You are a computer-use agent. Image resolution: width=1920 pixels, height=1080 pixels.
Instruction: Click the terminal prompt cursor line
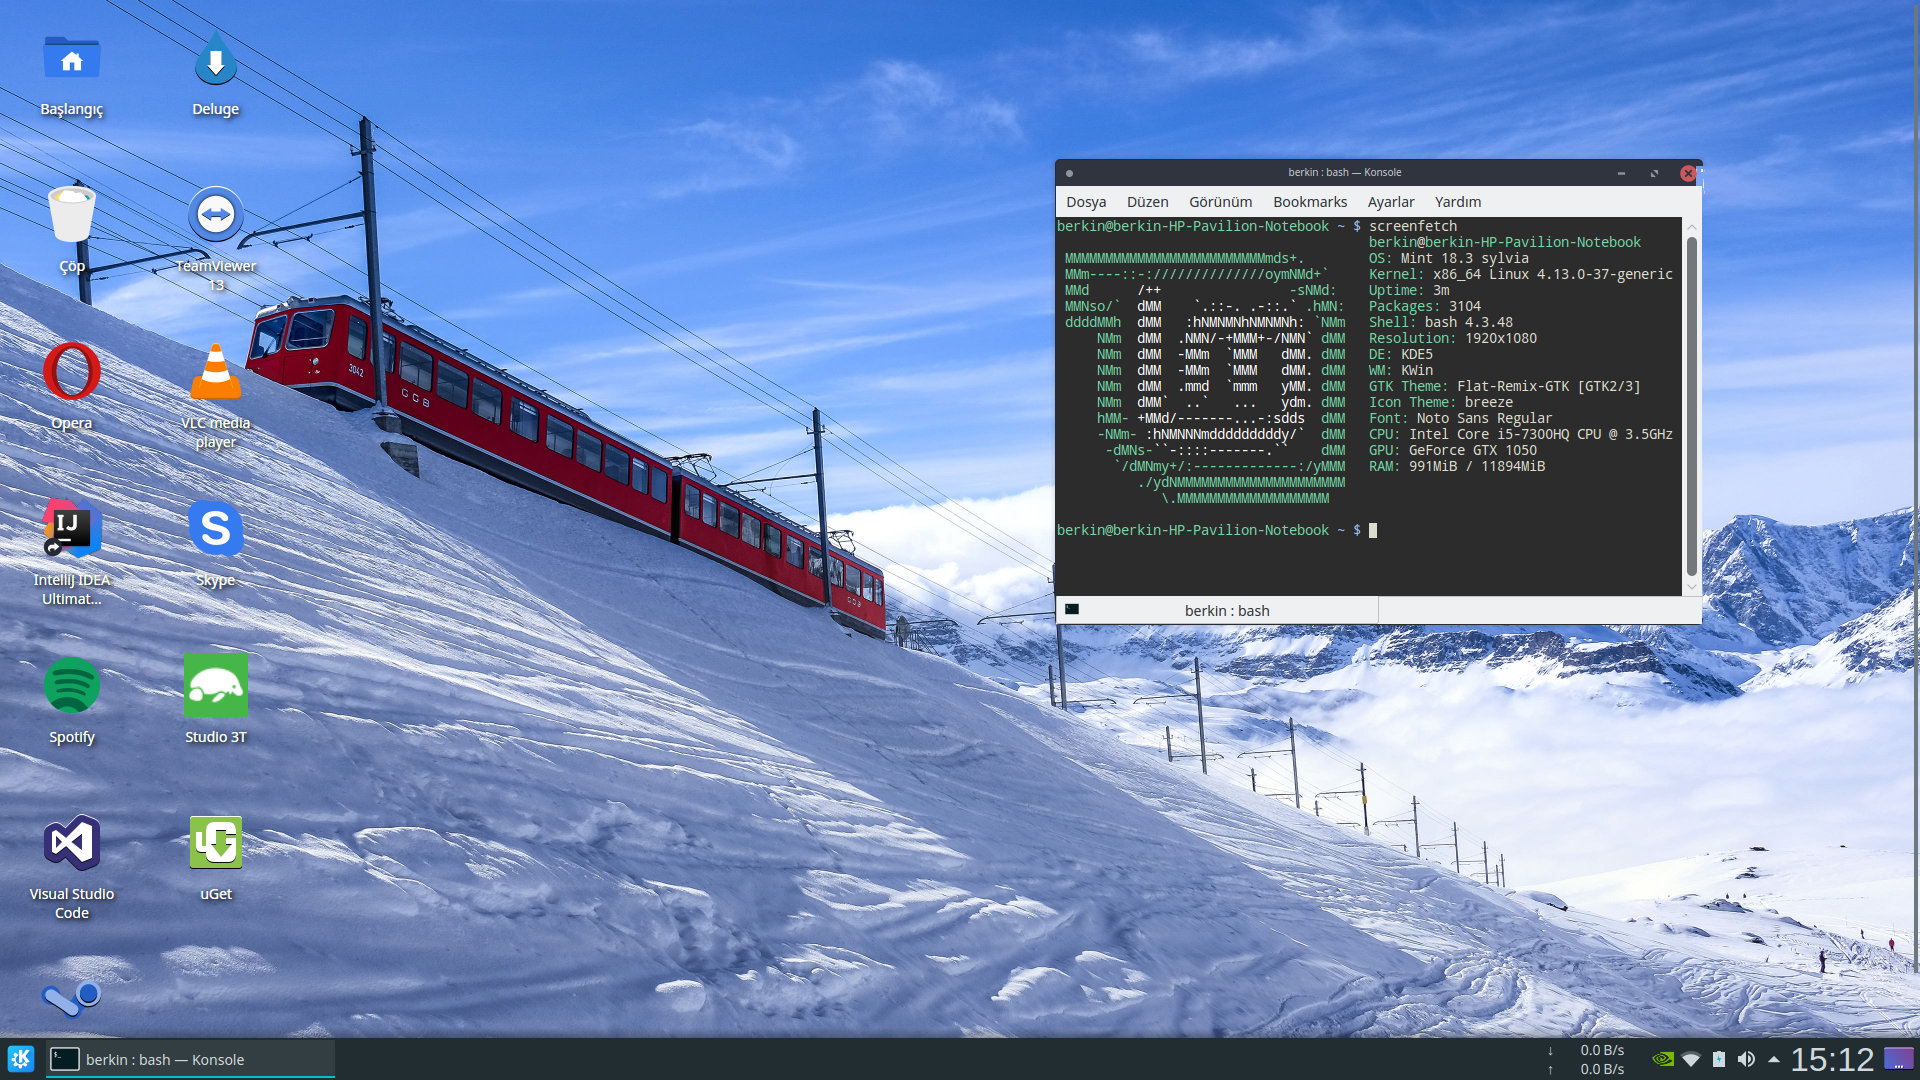tap(1217, 530)
